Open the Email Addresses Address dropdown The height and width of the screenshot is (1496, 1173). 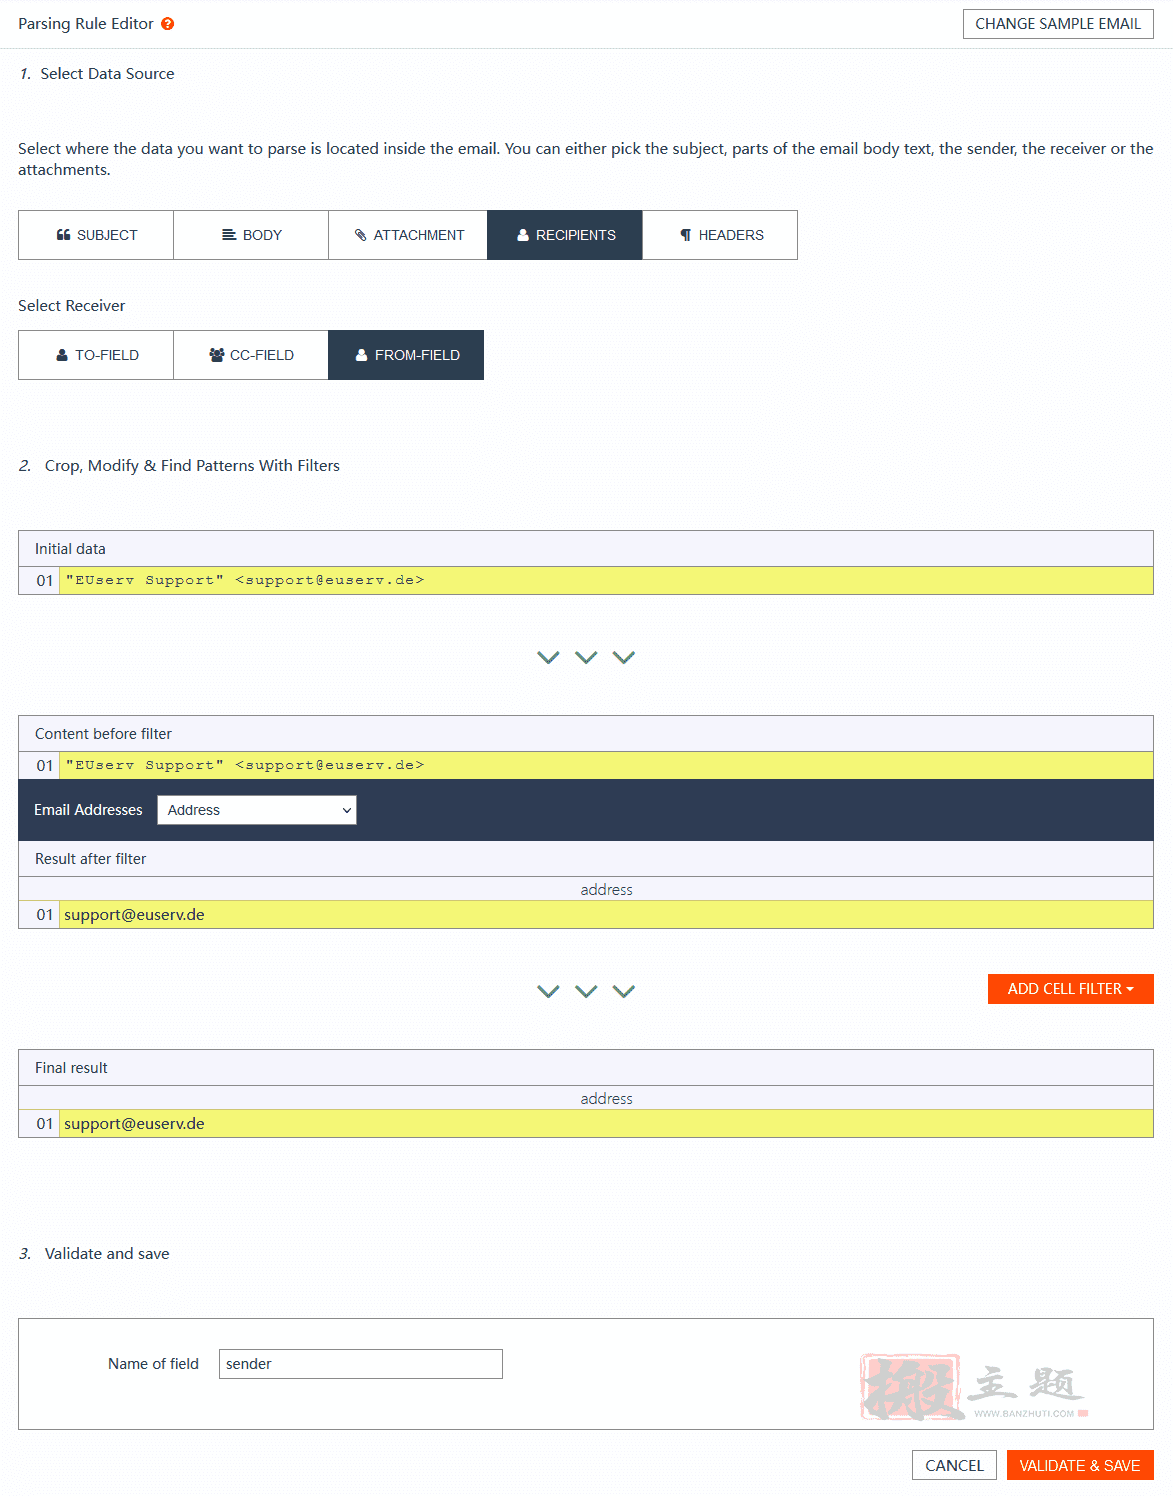[257, 810]
